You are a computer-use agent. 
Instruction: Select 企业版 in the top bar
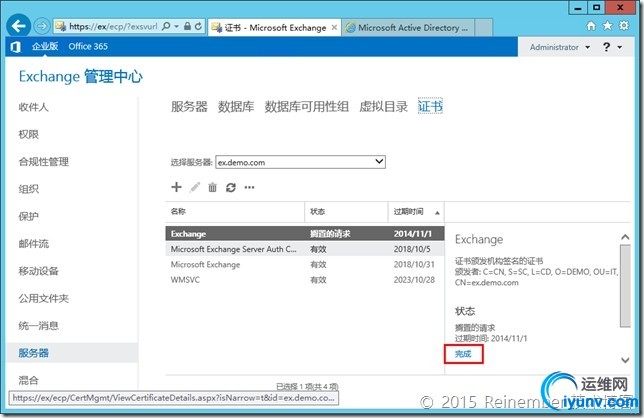[45, 46]
